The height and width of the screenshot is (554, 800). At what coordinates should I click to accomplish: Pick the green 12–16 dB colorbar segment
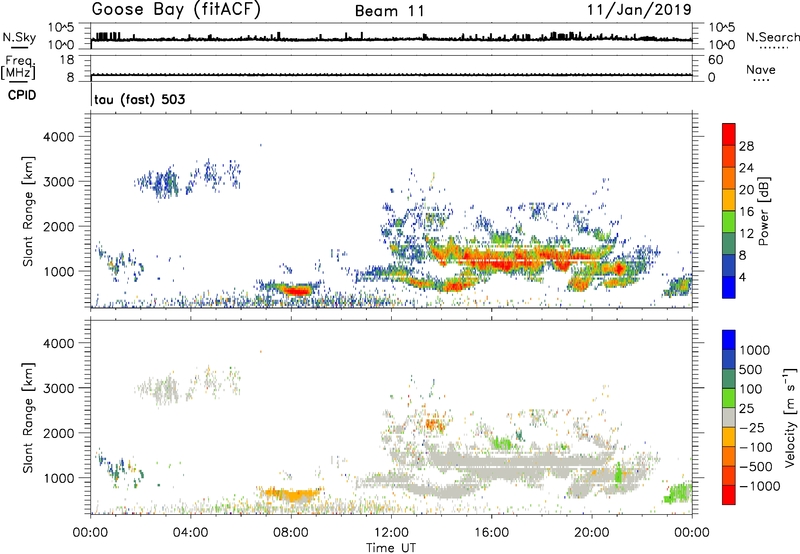coord(729,222)
